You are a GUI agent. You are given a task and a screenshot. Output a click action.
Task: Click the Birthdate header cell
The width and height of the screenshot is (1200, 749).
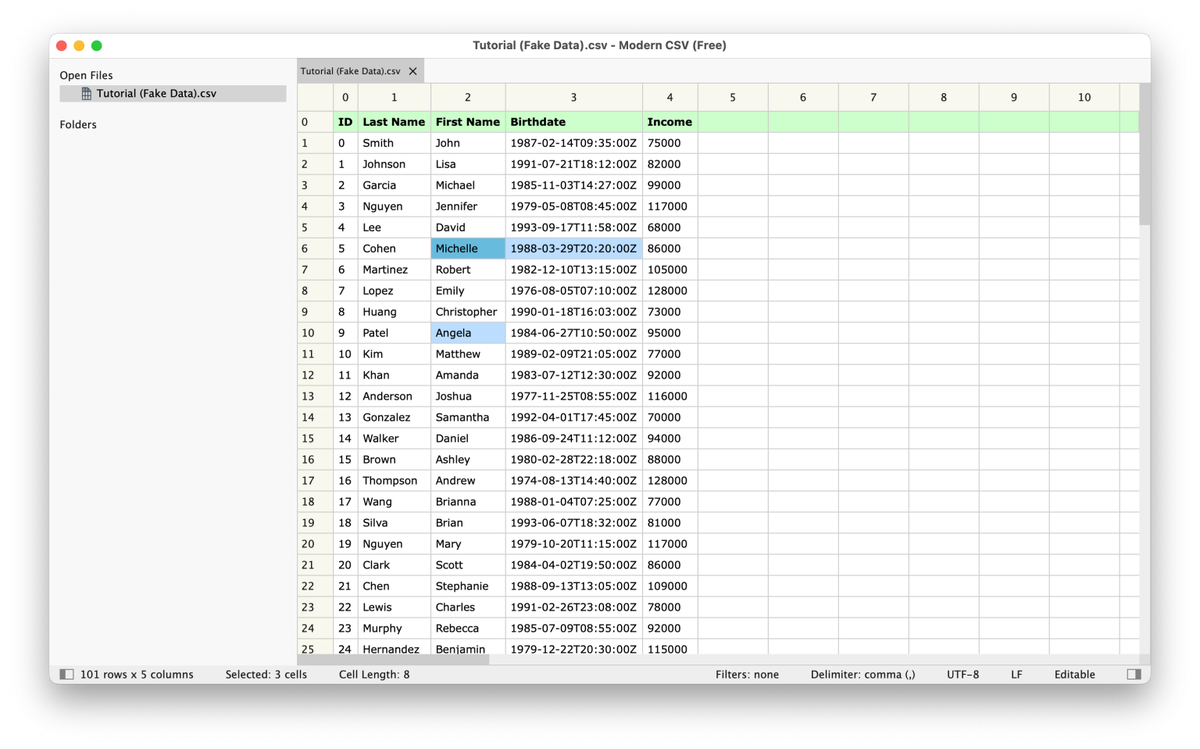coord(574,122)
